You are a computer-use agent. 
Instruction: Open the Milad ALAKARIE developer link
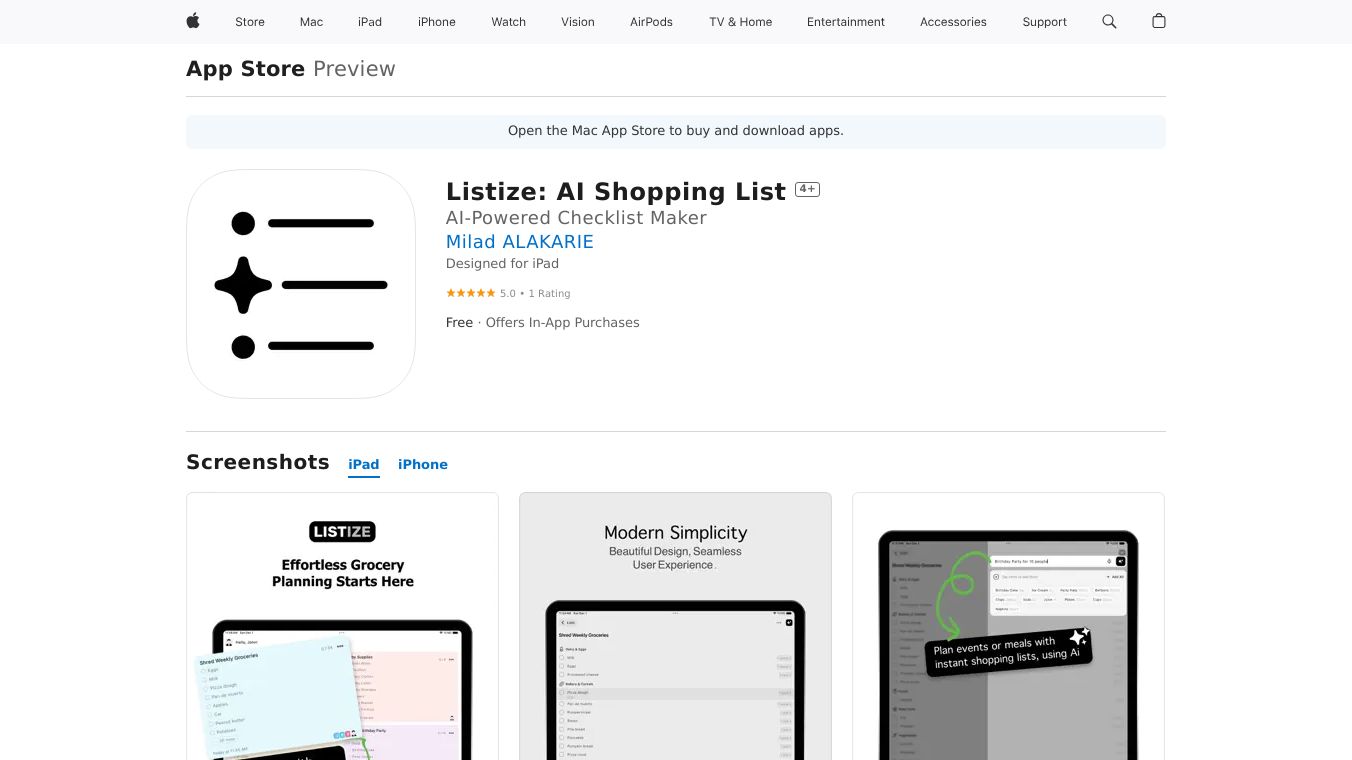point(520,242)
